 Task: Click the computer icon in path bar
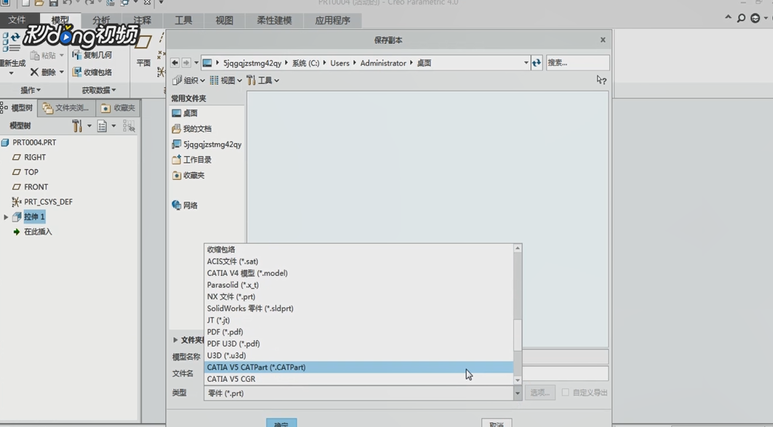pyautogui.click(x=208, y=63)
